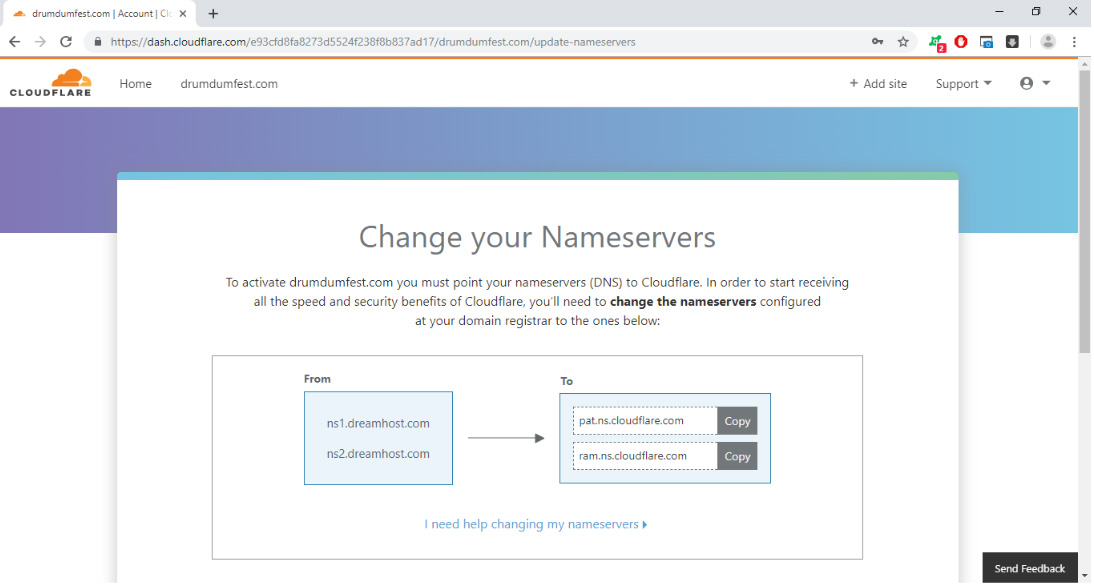Bookmark this page with the star icon
1094x584 pixels.
coord(903,41)
